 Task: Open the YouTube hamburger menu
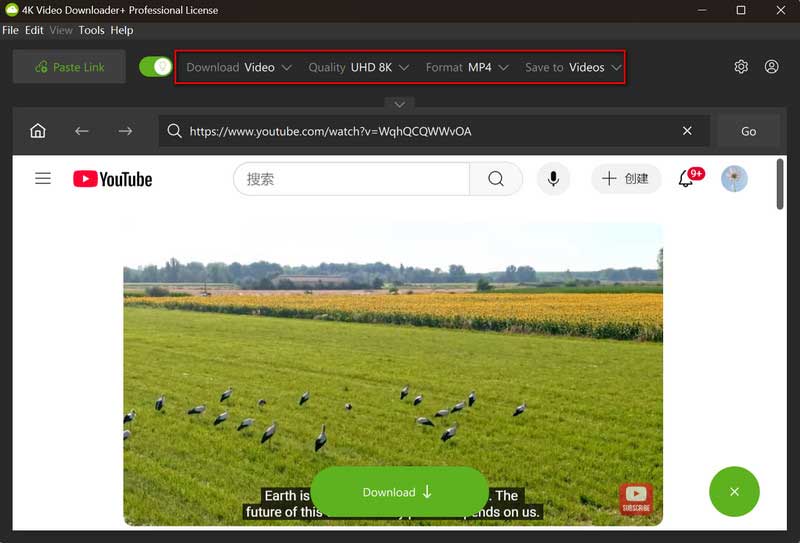pyautogui.click(x=43, y=178)
